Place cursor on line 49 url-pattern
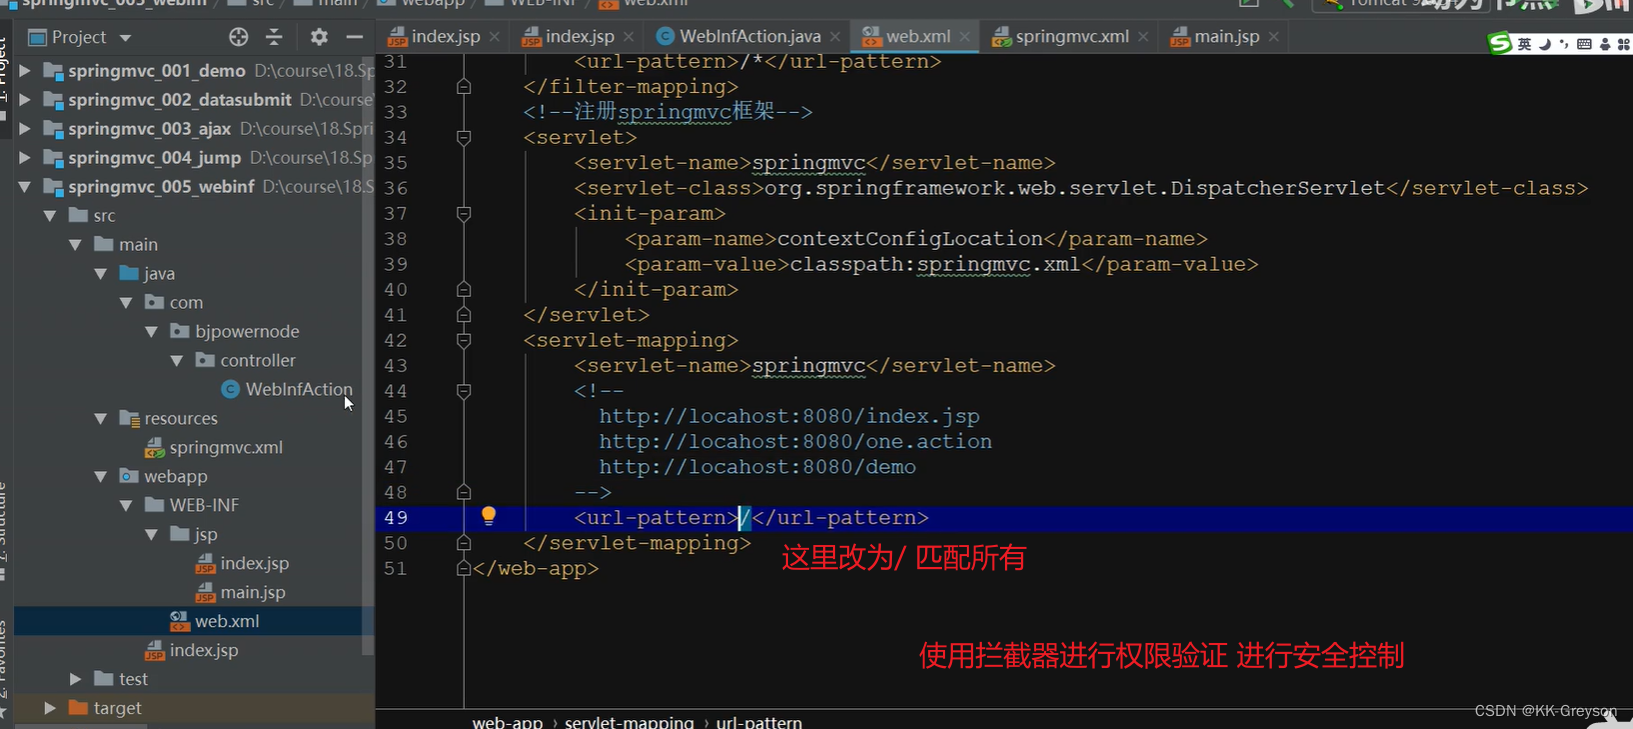1633x729 pixels. [x=751, y=518]
